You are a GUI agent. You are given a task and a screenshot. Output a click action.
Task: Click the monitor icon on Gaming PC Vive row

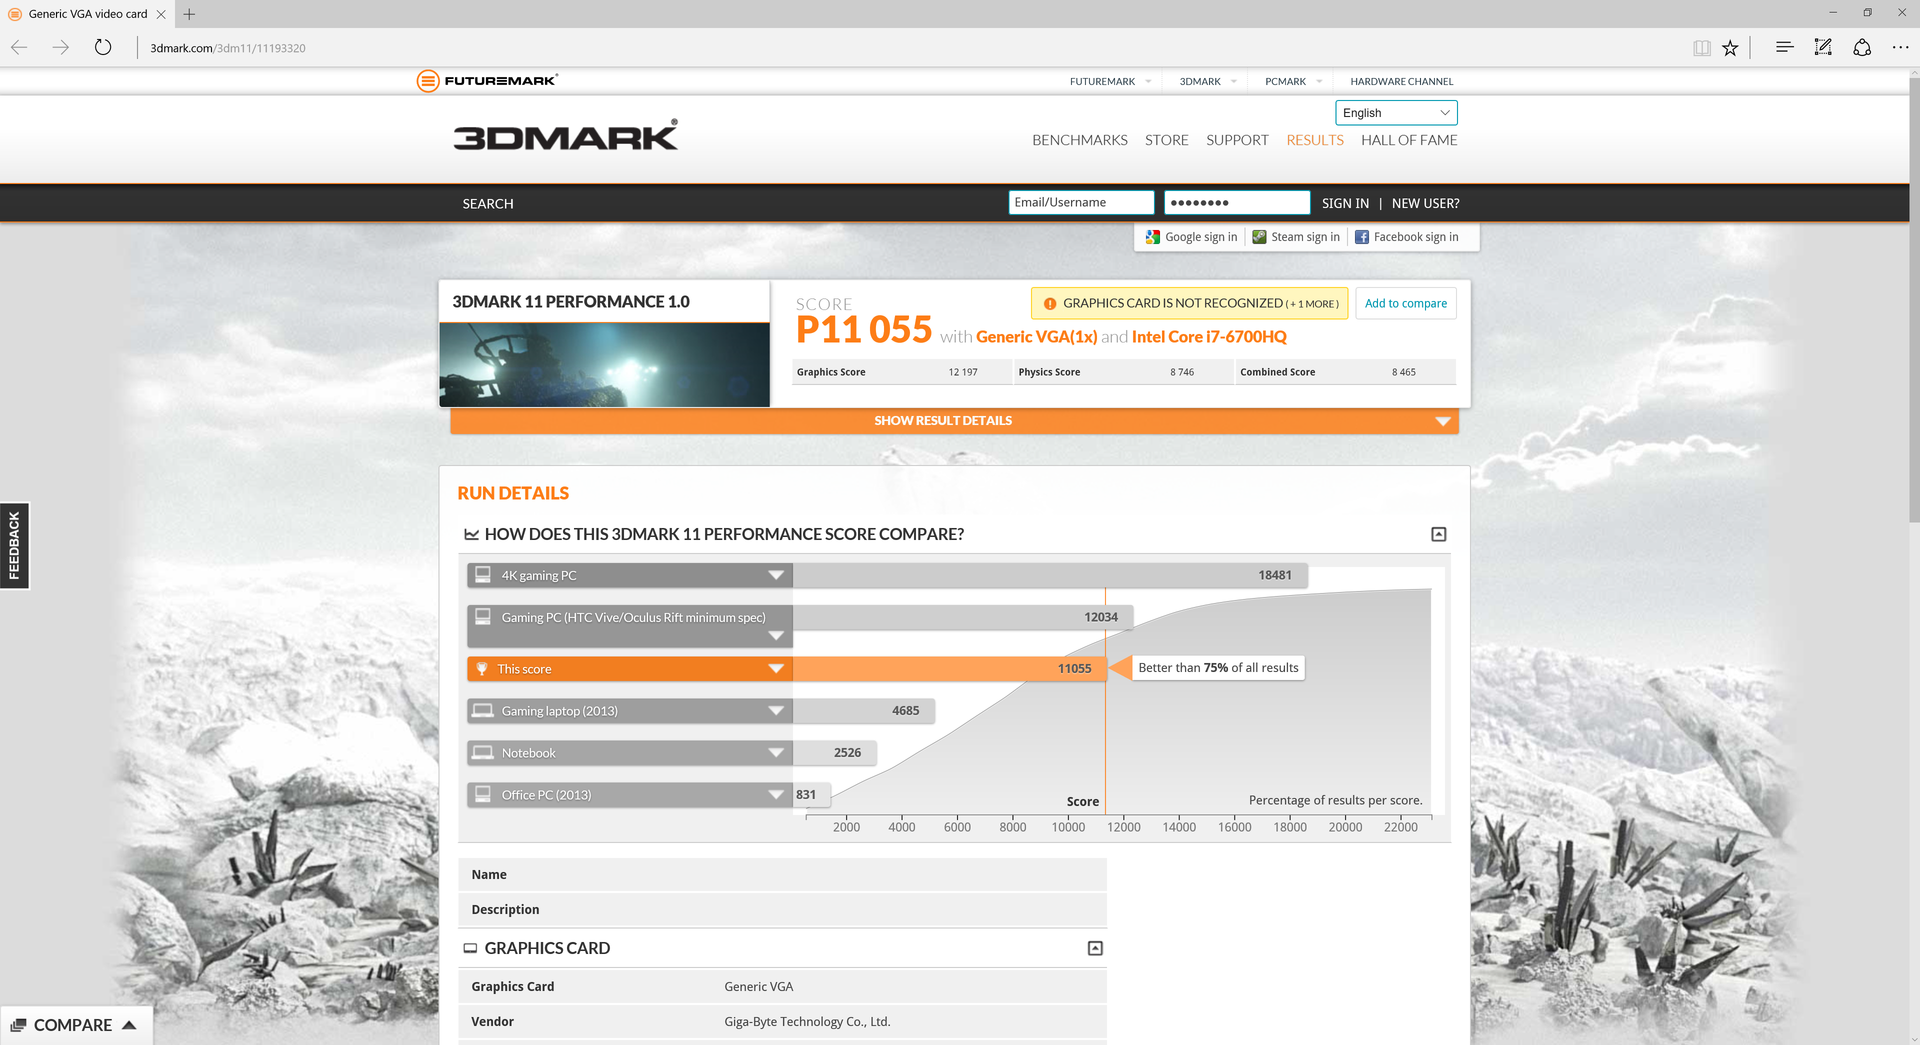[483, 617]
